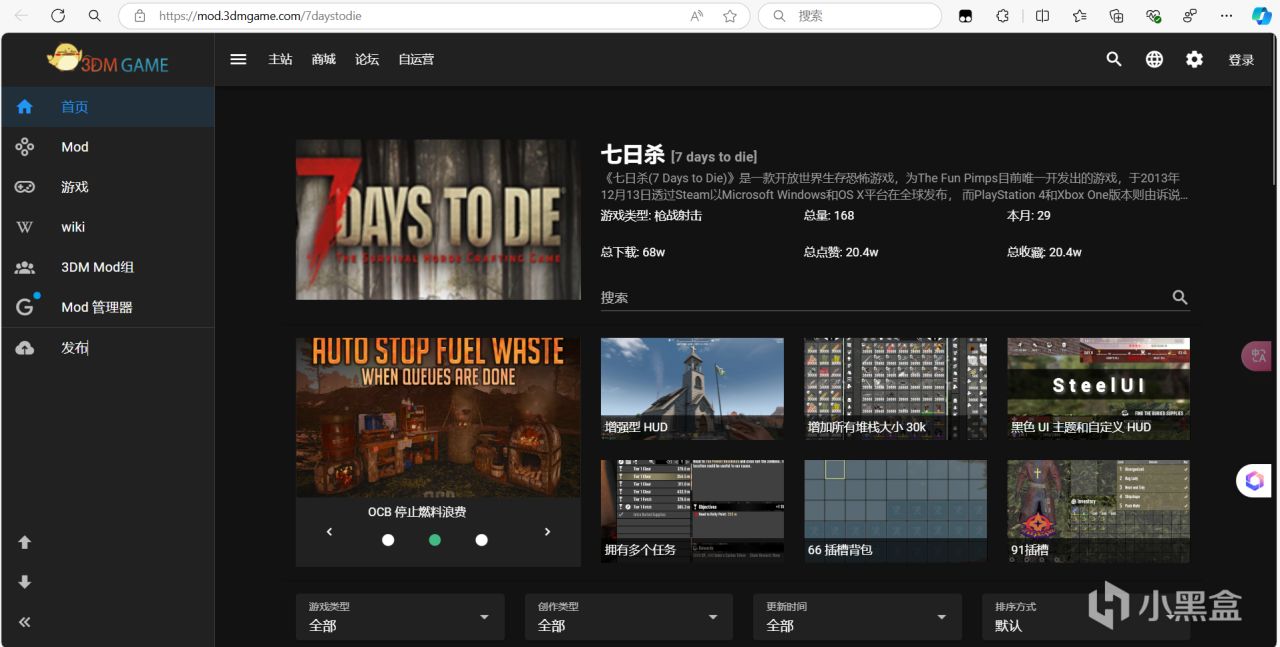Open the 增强型 HUD mod thumbnail
This screenshot has width=1280, height=647.
692,389
